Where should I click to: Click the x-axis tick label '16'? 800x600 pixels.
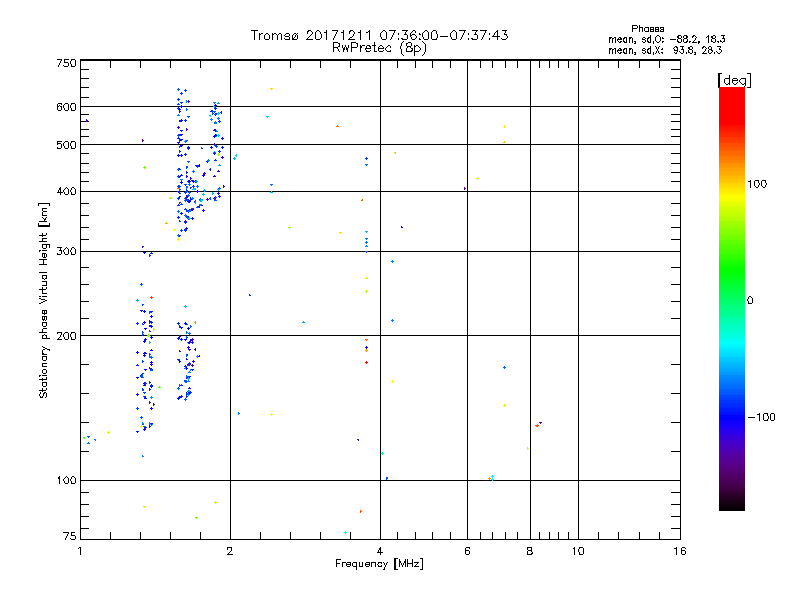tap(680, 551)
